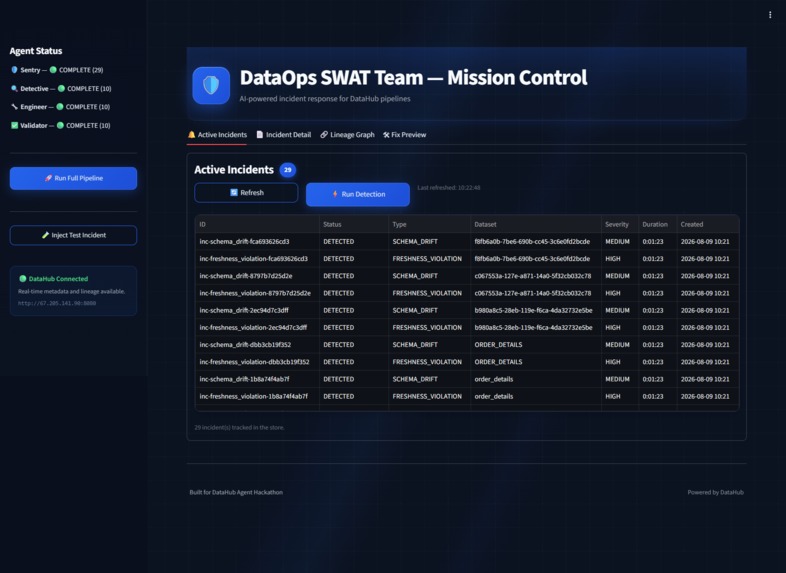Select row inc-schema_drift-8797b7d25d2e
Image resolution: width=786 pixels, height=573 pixels.
467,276
